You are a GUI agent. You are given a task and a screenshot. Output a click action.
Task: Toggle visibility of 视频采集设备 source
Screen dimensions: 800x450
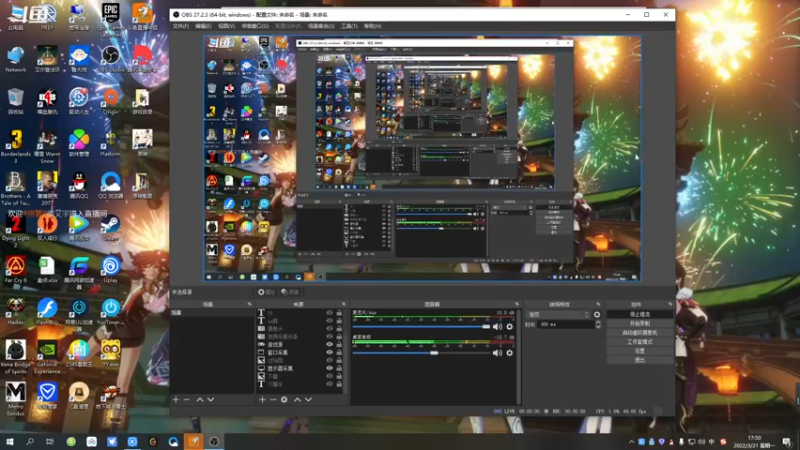(x=330, y=337)
